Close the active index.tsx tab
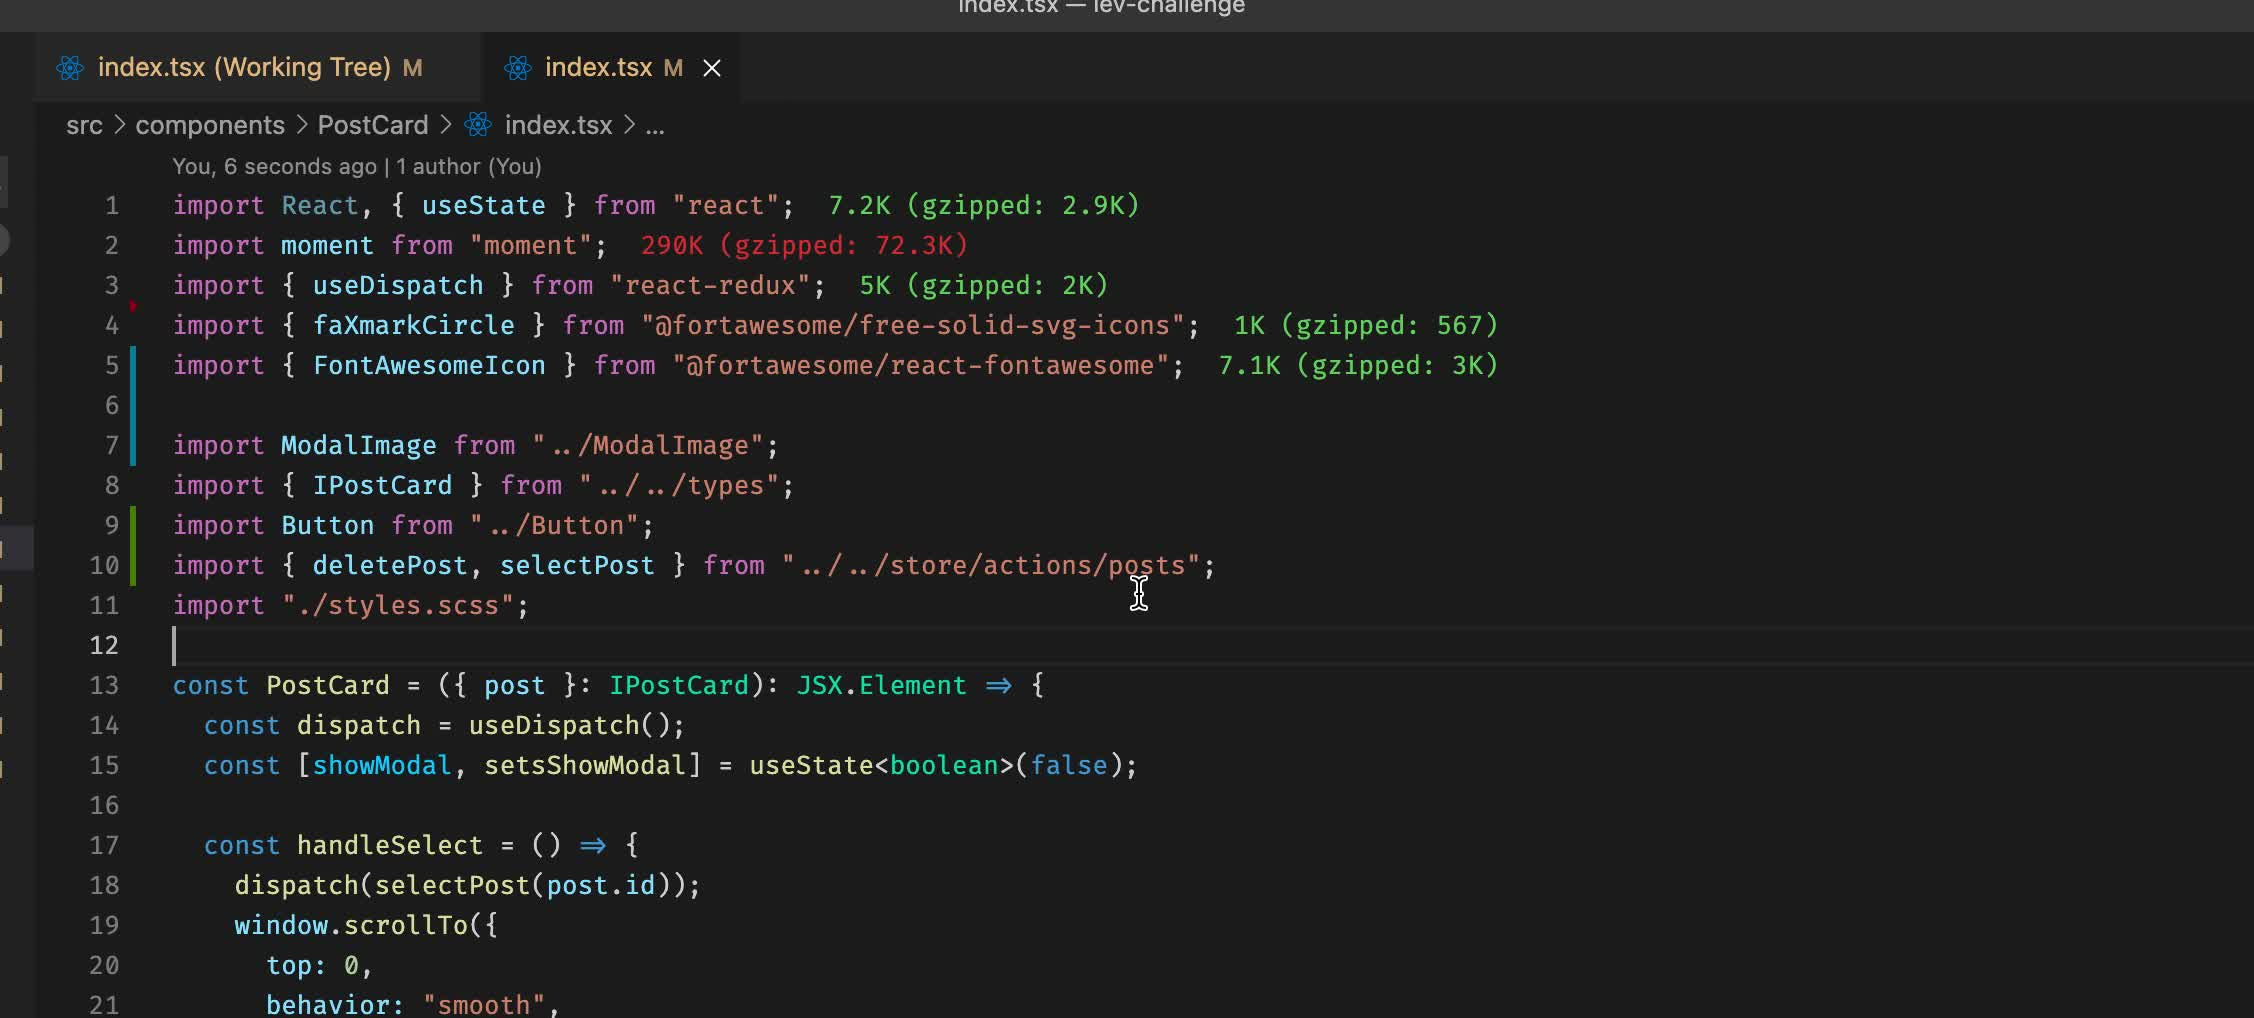Viewport: 2254px width, 1018px height. coord(712,68)
